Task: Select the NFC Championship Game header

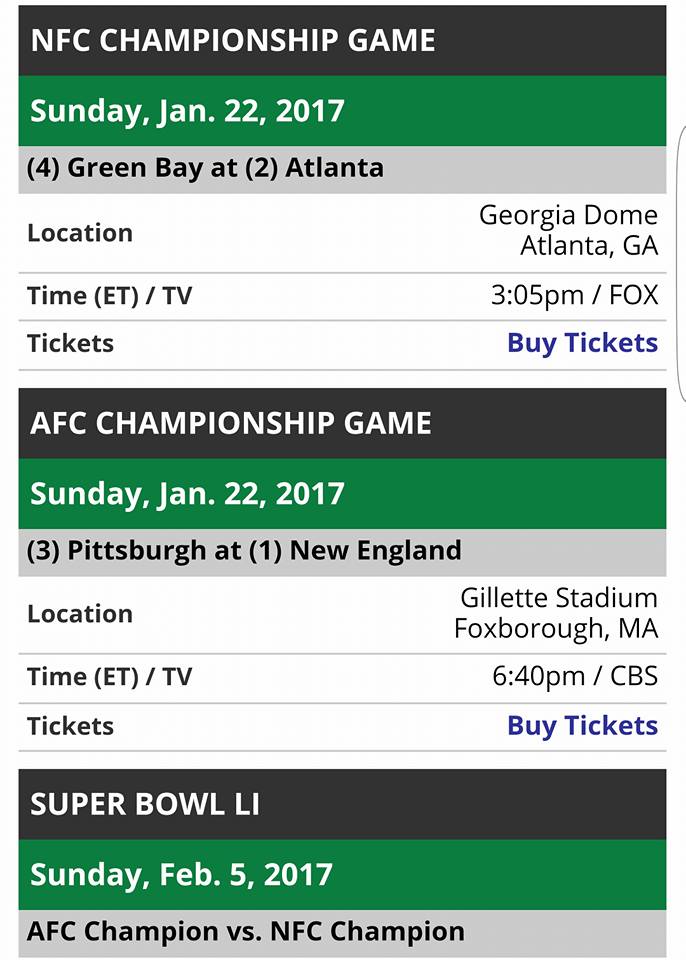Action: pos(233,41)
